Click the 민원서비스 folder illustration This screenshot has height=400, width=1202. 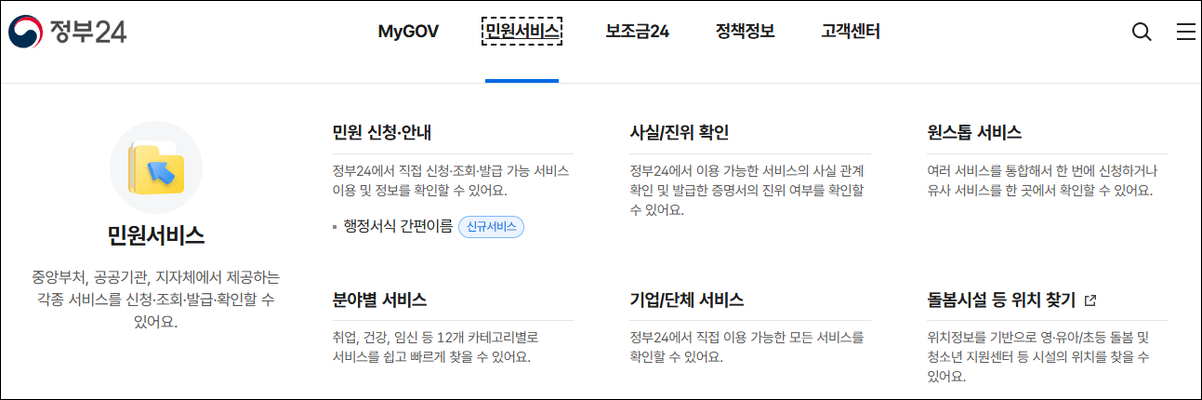click(x=157, y=167)
